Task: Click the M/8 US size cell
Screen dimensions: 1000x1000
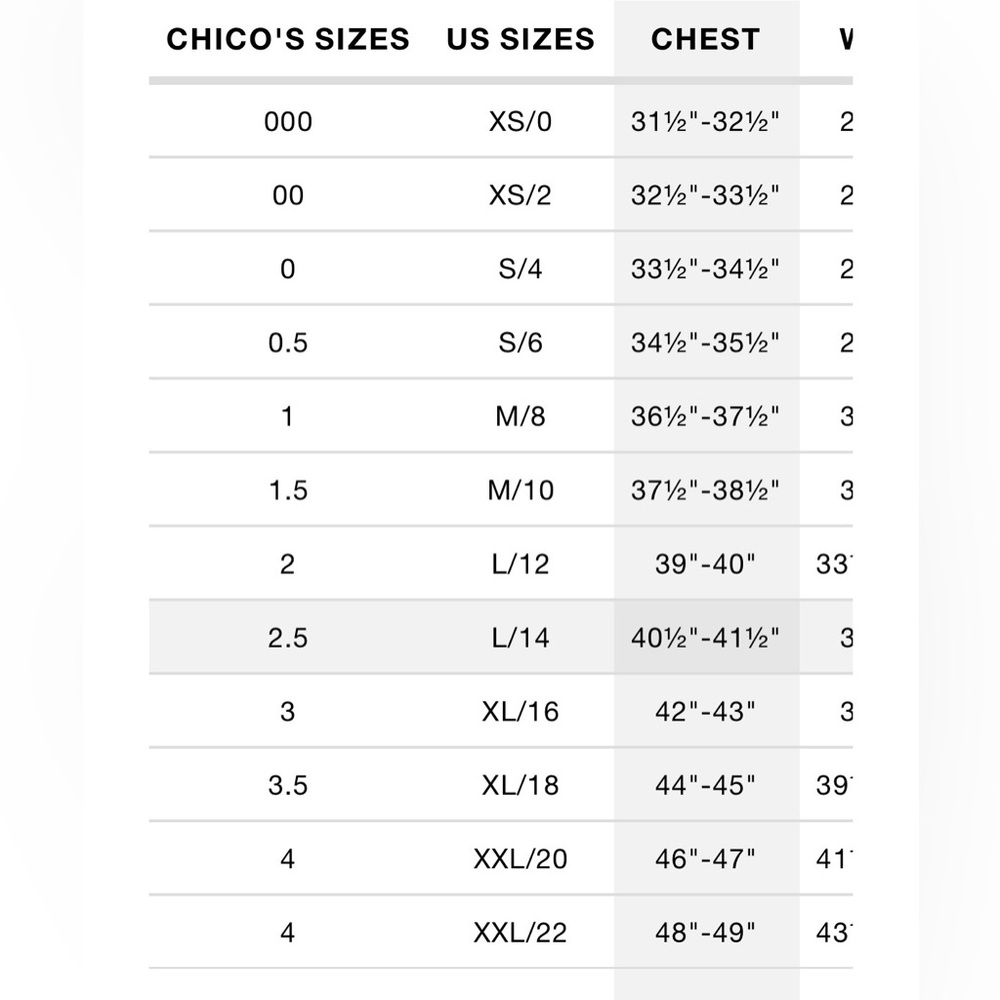Action: [x=520, y=416]
